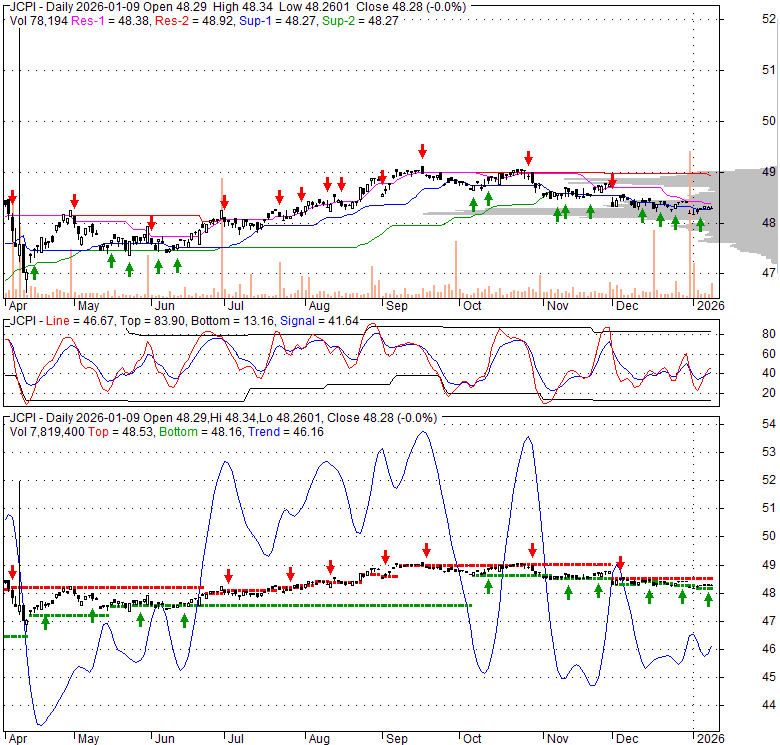
Task: Click the red arrow in early December, bottom chart
Action: pyautogui.click(x=620, y=563)
